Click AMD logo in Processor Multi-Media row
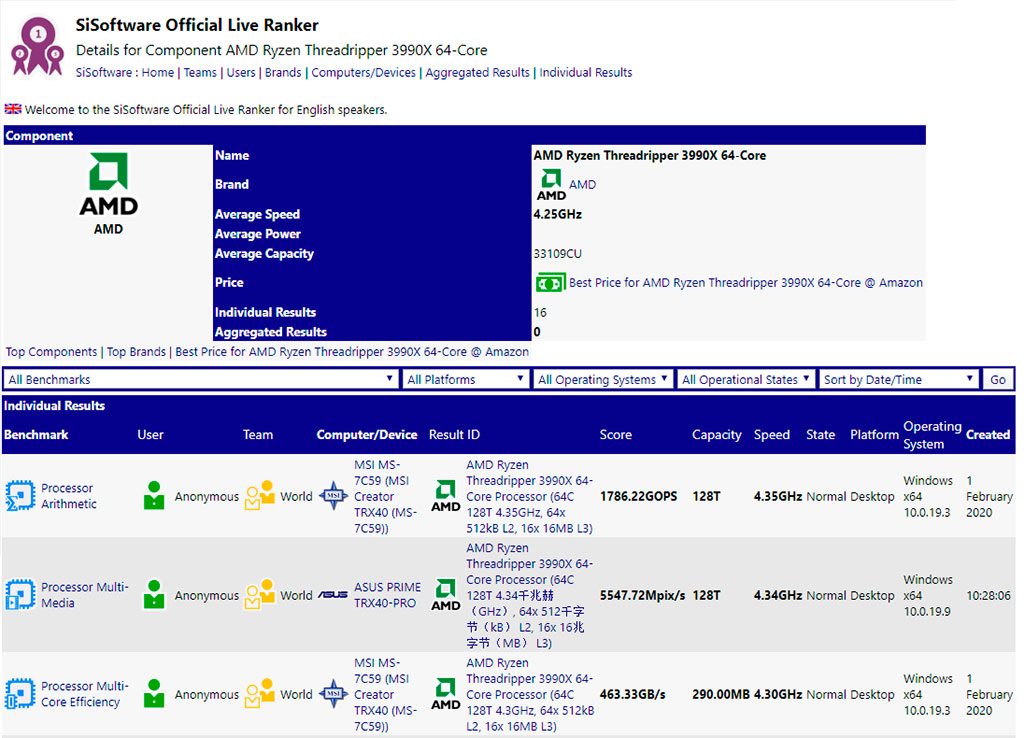This screenshot has width=1024, height=738. pos(445,596)
